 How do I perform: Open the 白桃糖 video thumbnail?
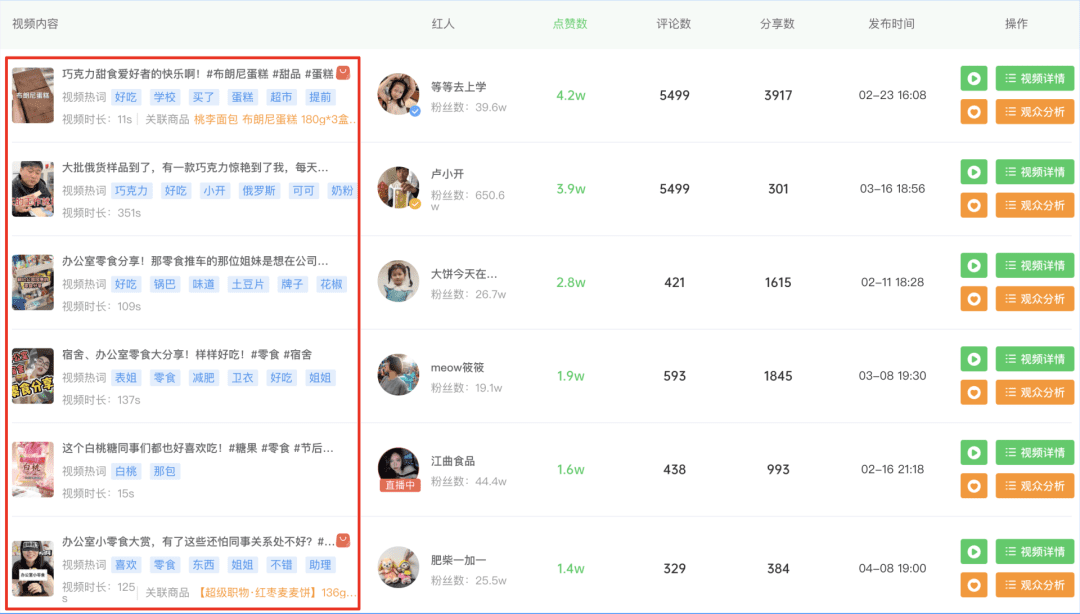(x=33, y=469)
